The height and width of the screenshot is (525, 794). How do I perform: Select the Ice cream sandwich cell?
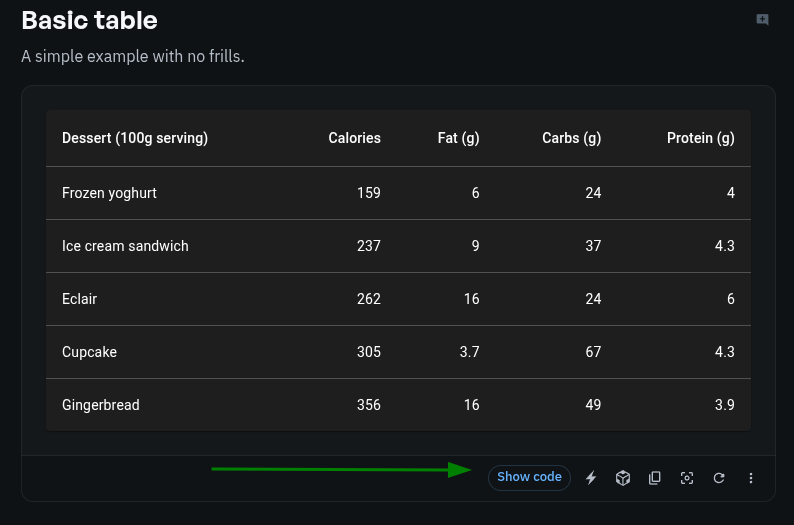pyautogui.click(x=125, y=246)
